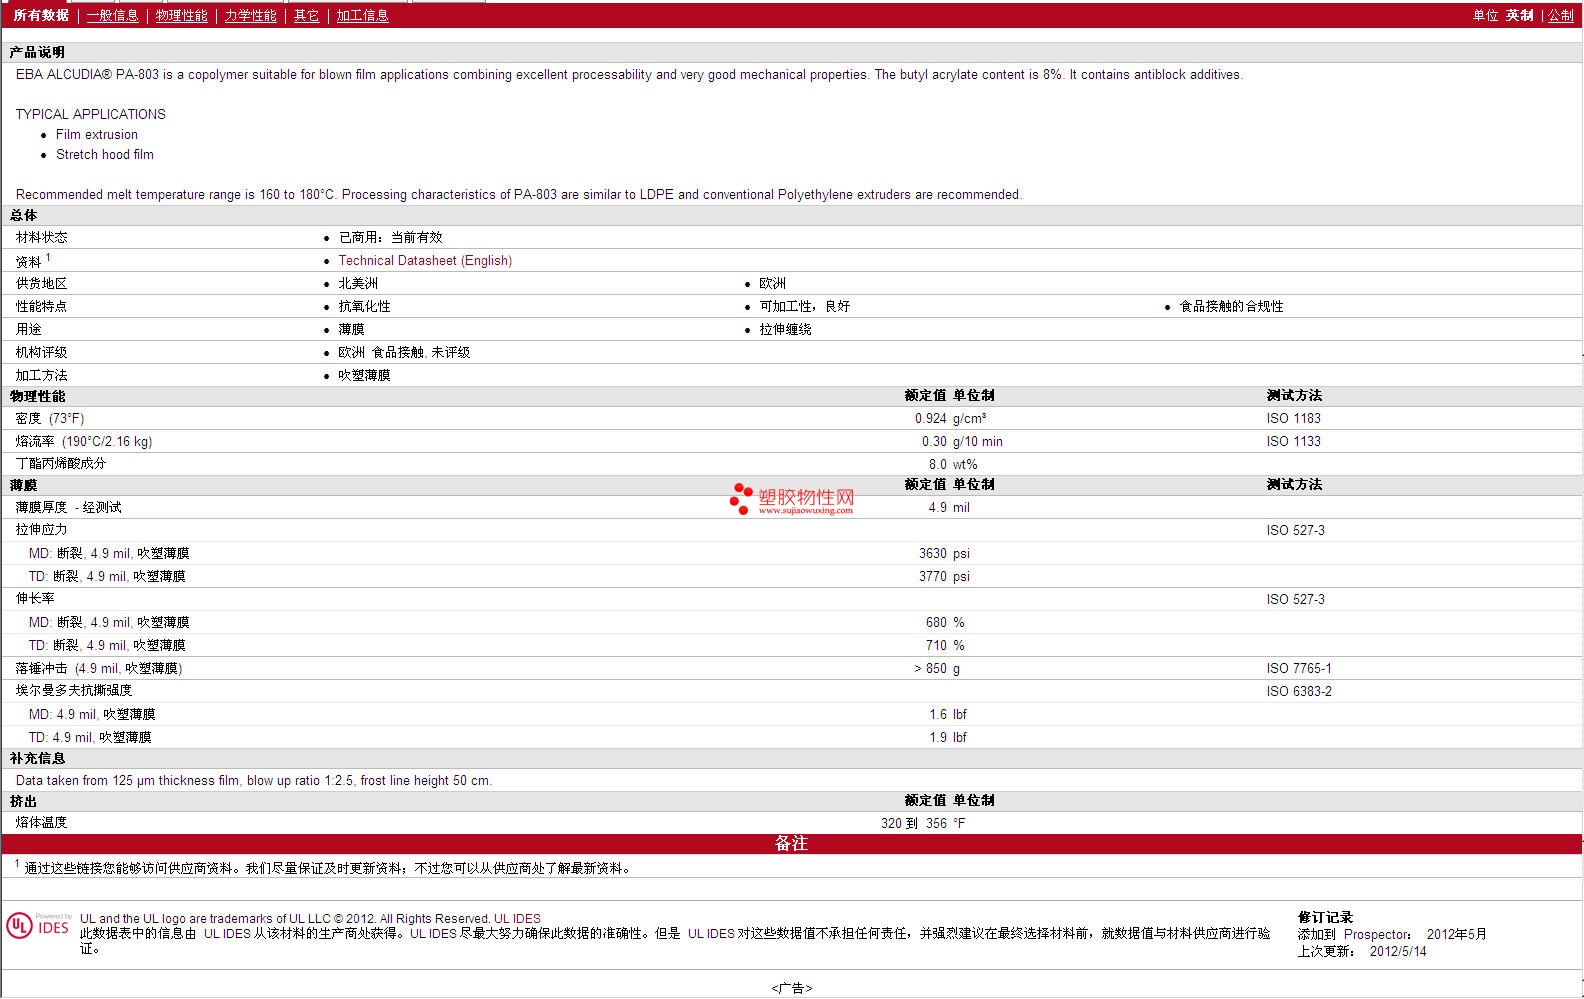Go to the 物理性能 tab
Screen dimensions: 1584x999
181,16
